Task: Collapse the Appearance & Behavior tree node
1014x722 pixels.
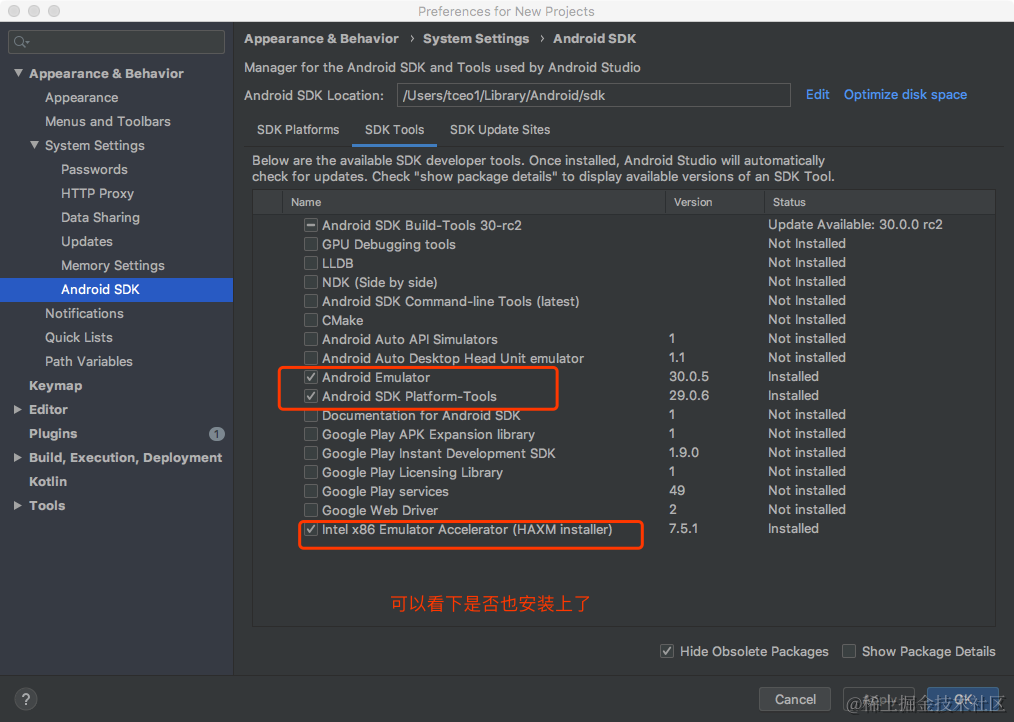Action: point(18,73)
